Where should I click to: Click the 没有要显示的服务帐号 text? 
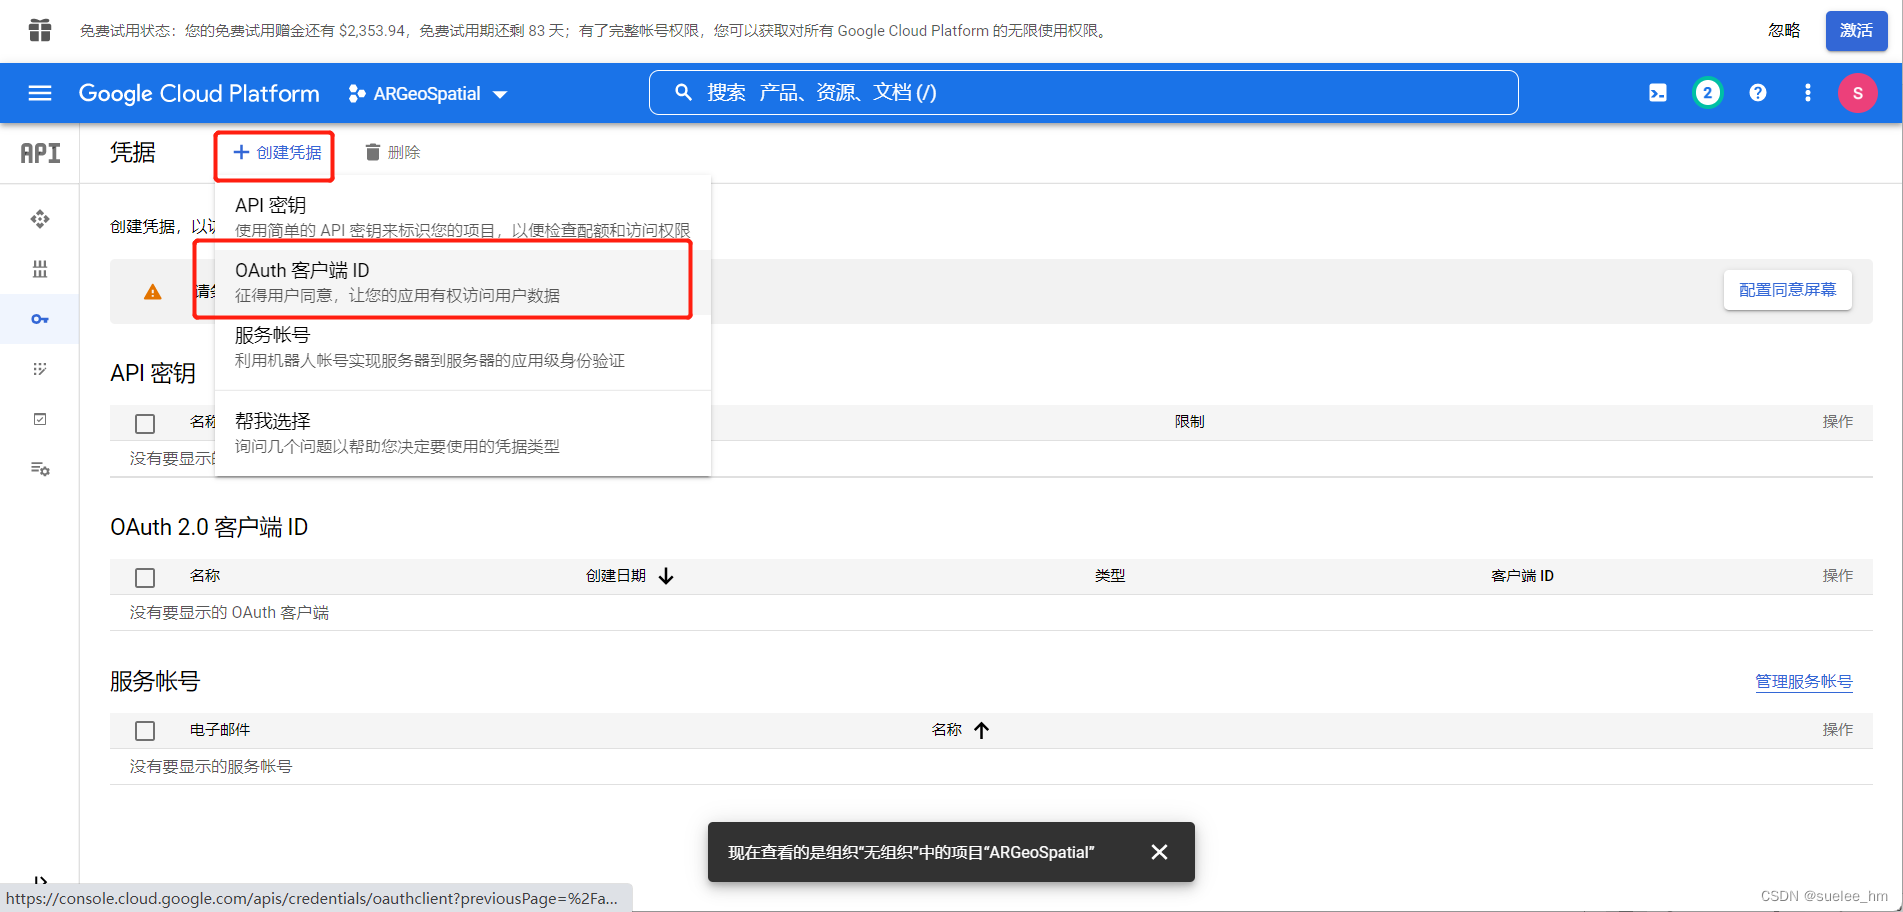(211, 766)
